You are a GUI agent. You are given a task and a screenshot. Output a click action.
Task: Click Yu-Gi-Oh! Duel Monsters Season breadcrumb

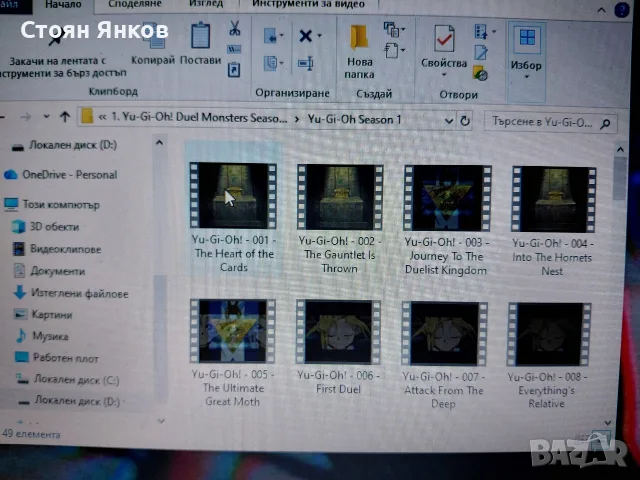[199, 118]
